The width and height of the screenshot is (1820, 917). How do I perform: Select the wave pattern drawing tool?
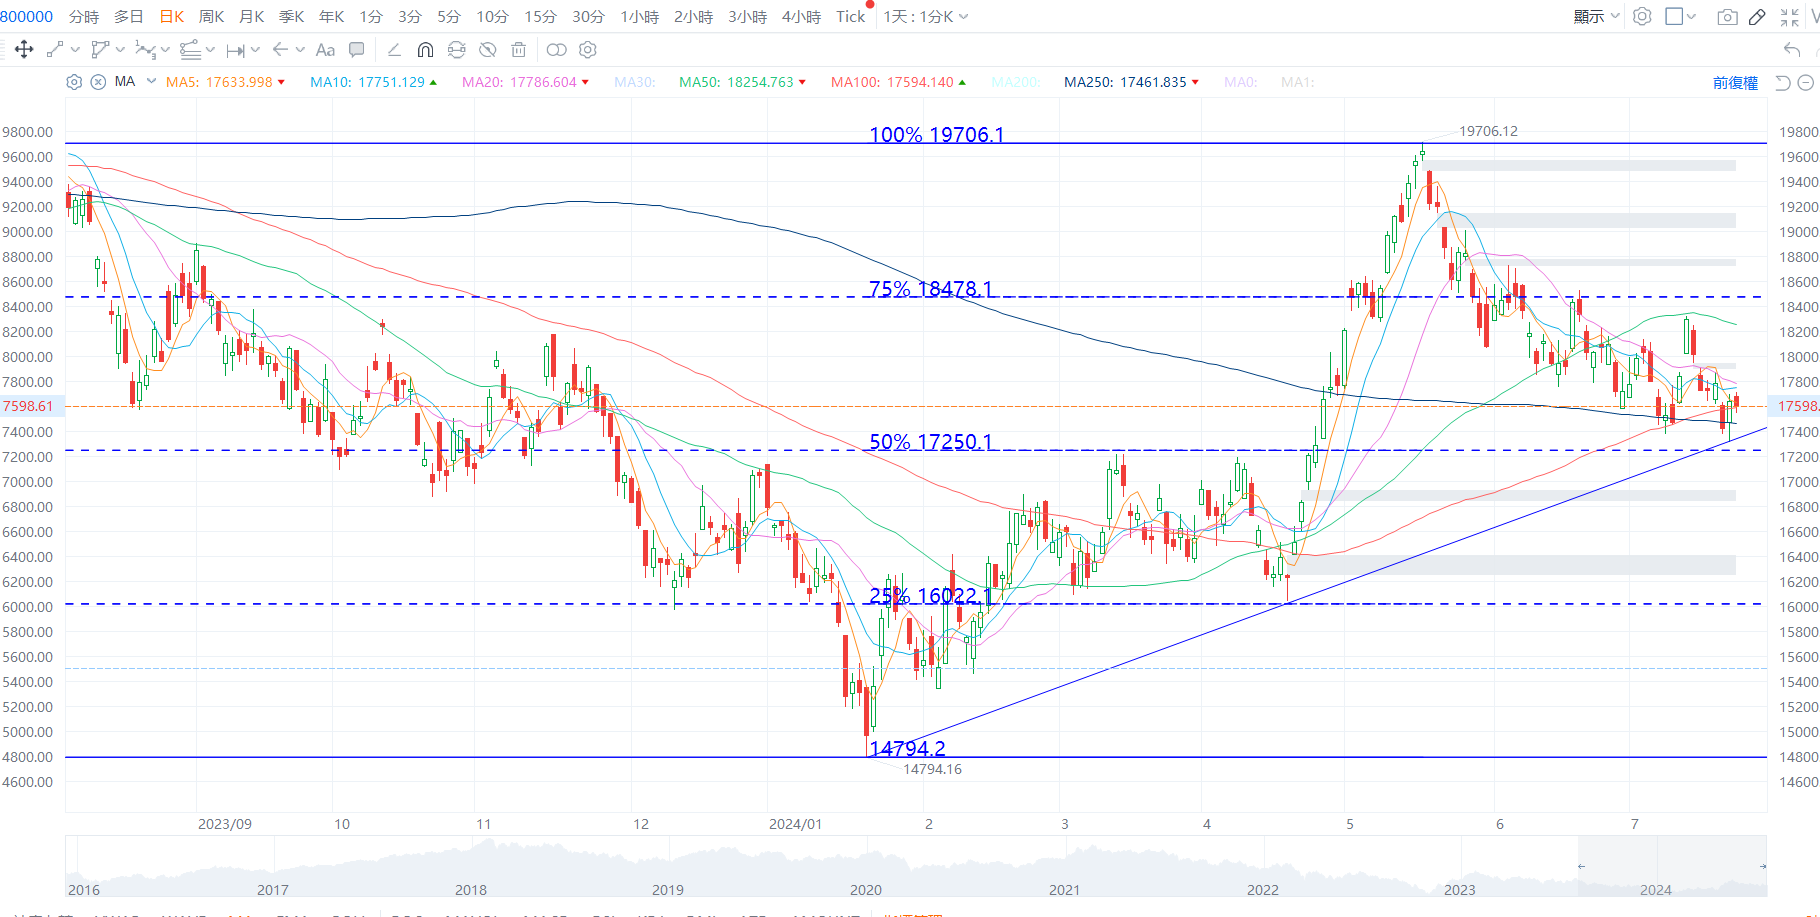pos(145,49)
